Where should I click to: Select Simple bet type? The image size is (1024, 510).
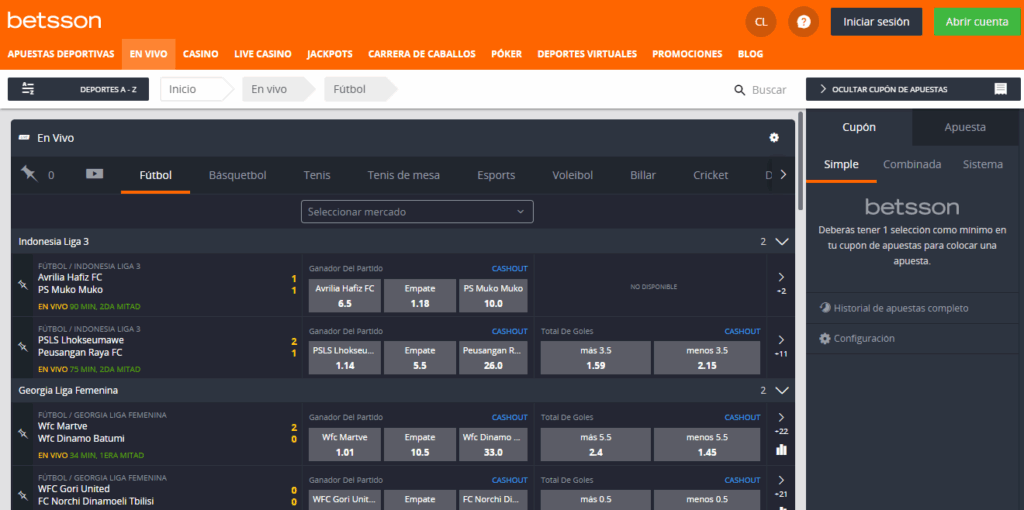(841, 165)
